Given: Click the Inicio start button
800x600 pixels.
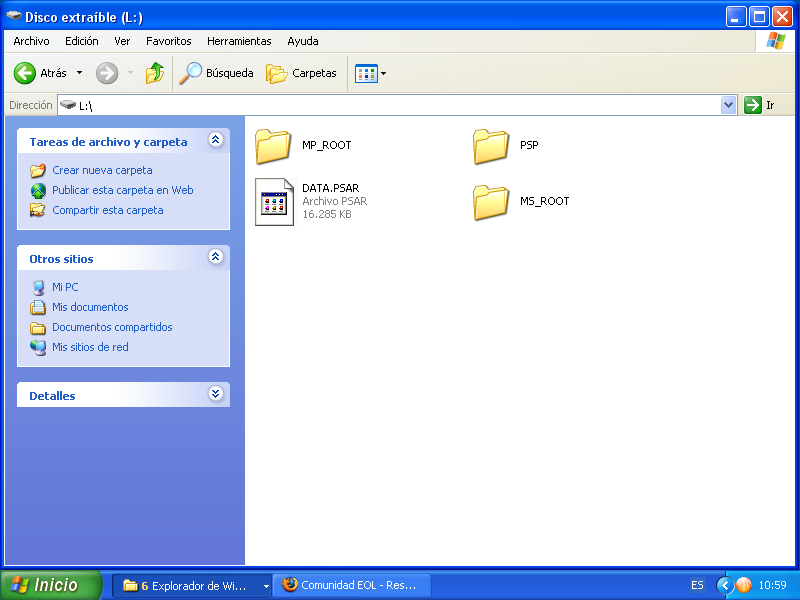Looking at the screenshot, I should coord(51,585).
